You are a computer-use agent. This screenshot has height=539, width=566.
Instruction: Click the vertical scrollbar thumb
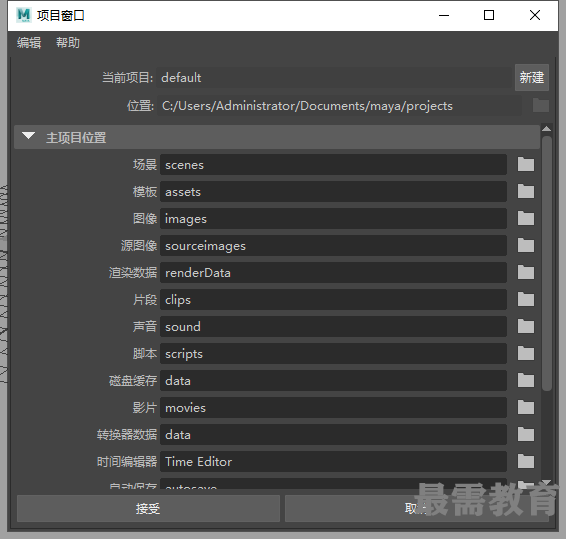pos(547,263)
